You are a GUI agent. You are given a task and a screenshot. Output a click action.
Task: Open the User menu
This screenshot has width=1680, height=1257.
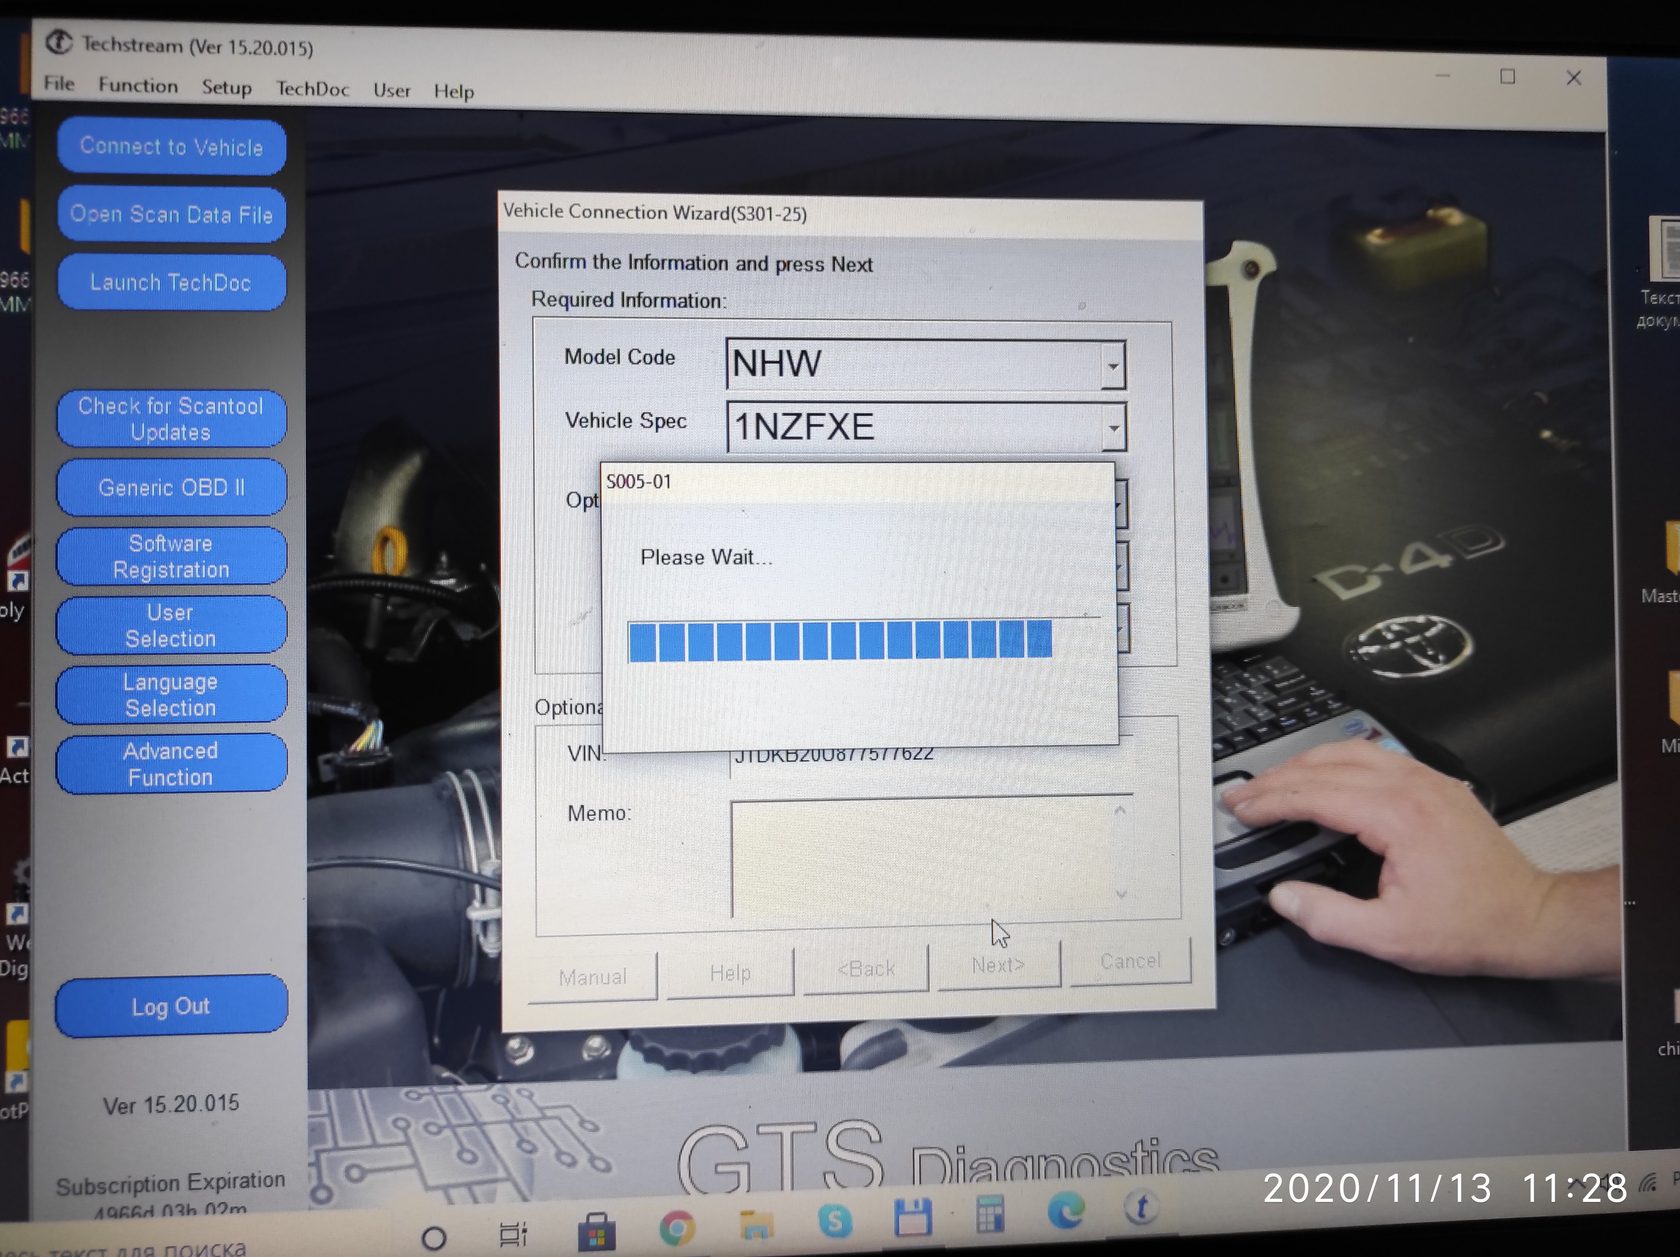tap(391, 90)
